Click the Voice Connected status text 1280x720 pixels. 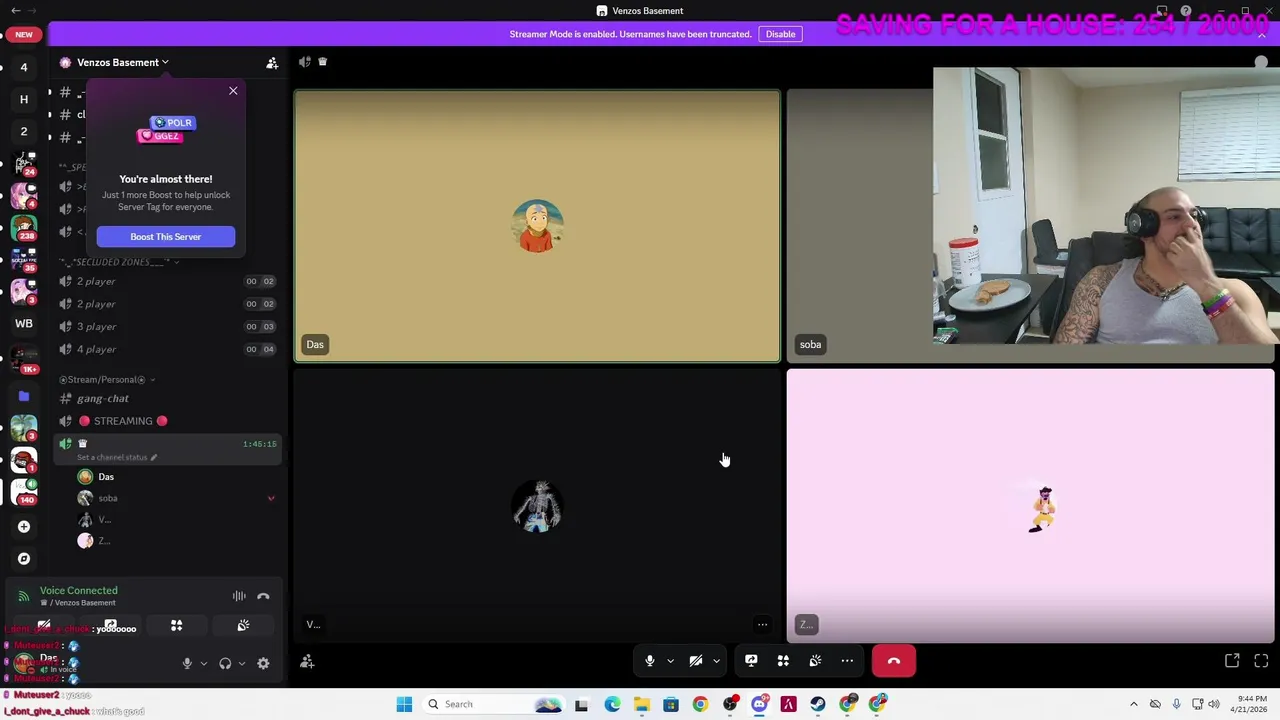tap(78, 590)
